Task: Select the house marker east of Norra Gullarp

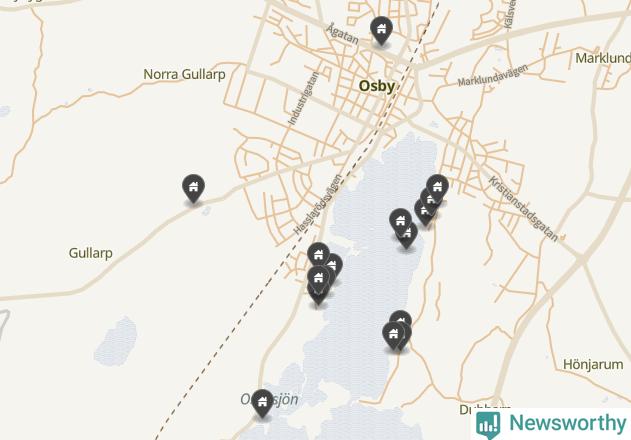Action: [x=194, y=188]
